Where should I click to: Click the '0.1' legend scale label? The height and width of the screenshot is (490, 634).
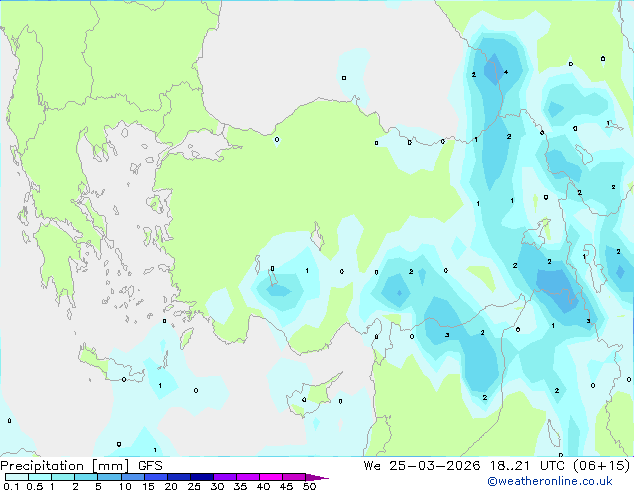pyautogui.click(x=11, y=486)
